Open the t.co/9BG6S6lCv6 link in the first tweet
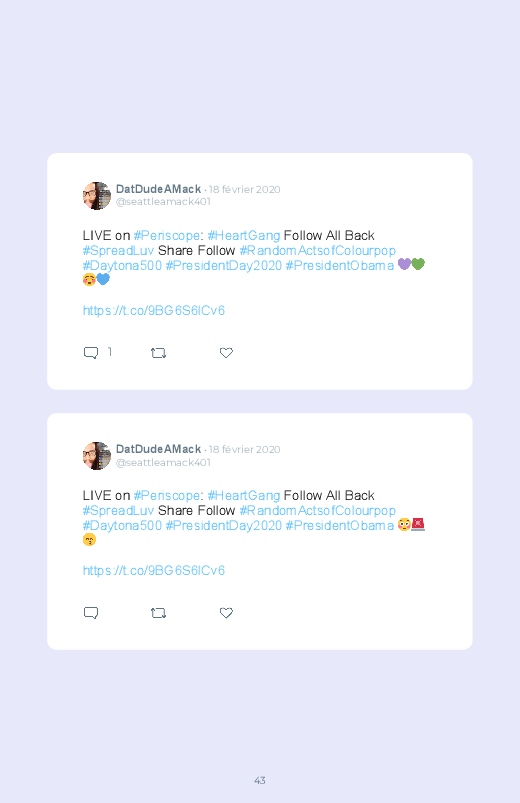Image resolution: width=520 pixels, height=803 pixels. click(x=154, y=310)
